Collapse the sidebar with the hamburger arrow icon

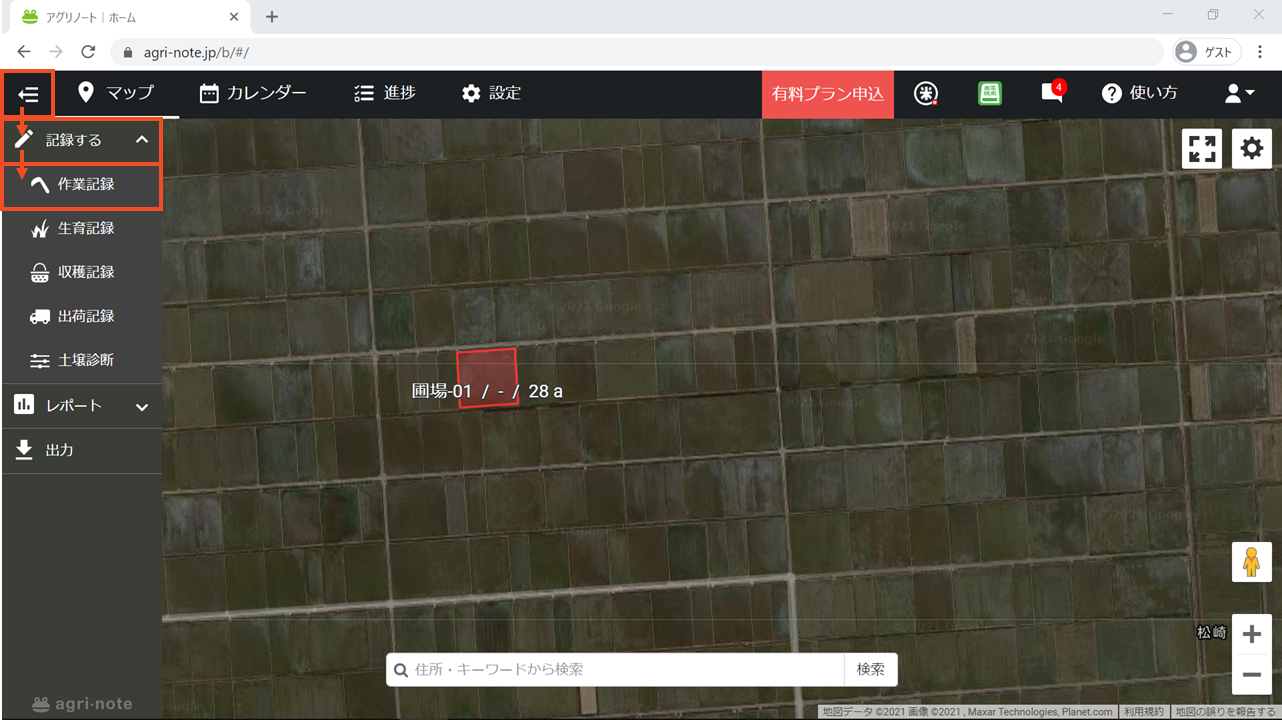tap(28, 94)
